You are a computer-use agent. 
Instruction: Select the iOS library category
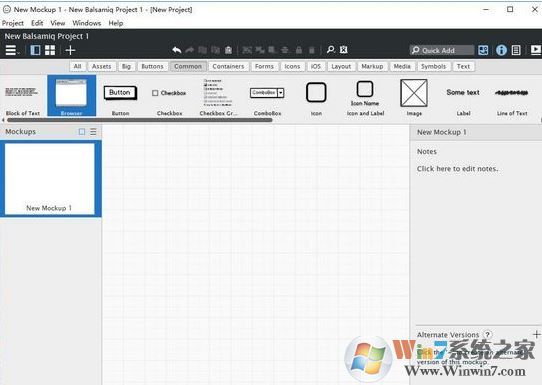point(316,66)
